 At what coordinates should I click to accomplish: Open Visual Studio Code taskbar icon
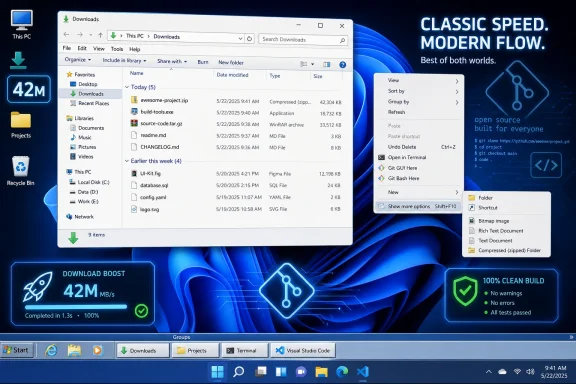363,372
